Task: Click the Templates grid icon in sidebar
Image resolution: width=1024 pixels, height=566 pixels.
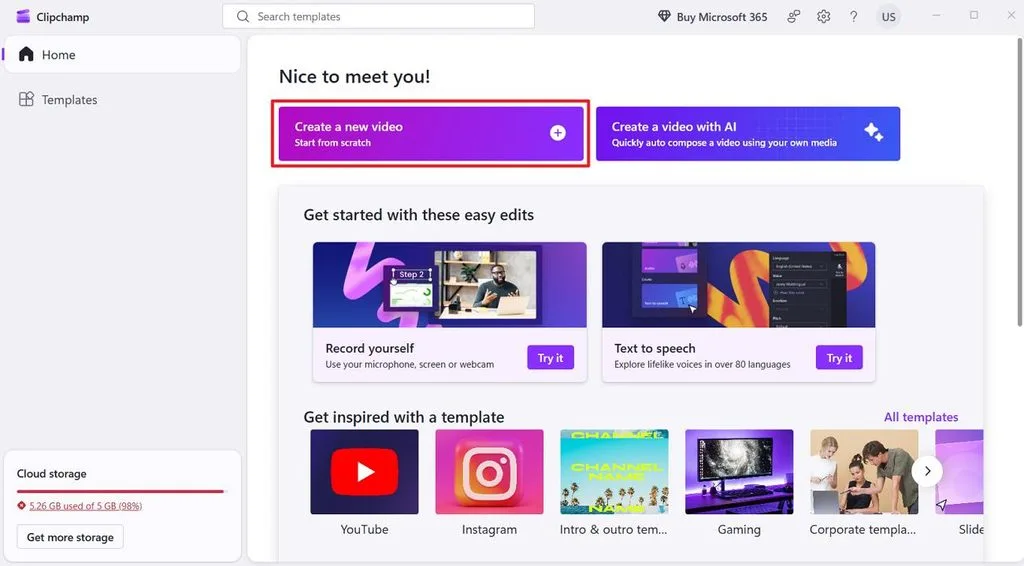Action: pos(26,99)
